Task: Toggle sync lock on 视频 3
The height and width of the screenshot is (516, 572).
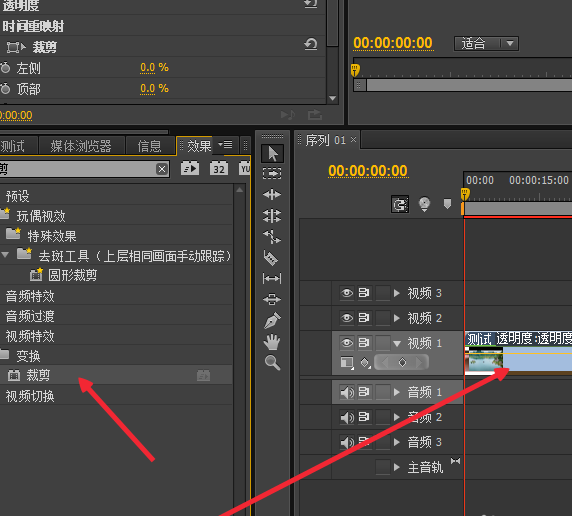Action: click(x=364, y=293)
